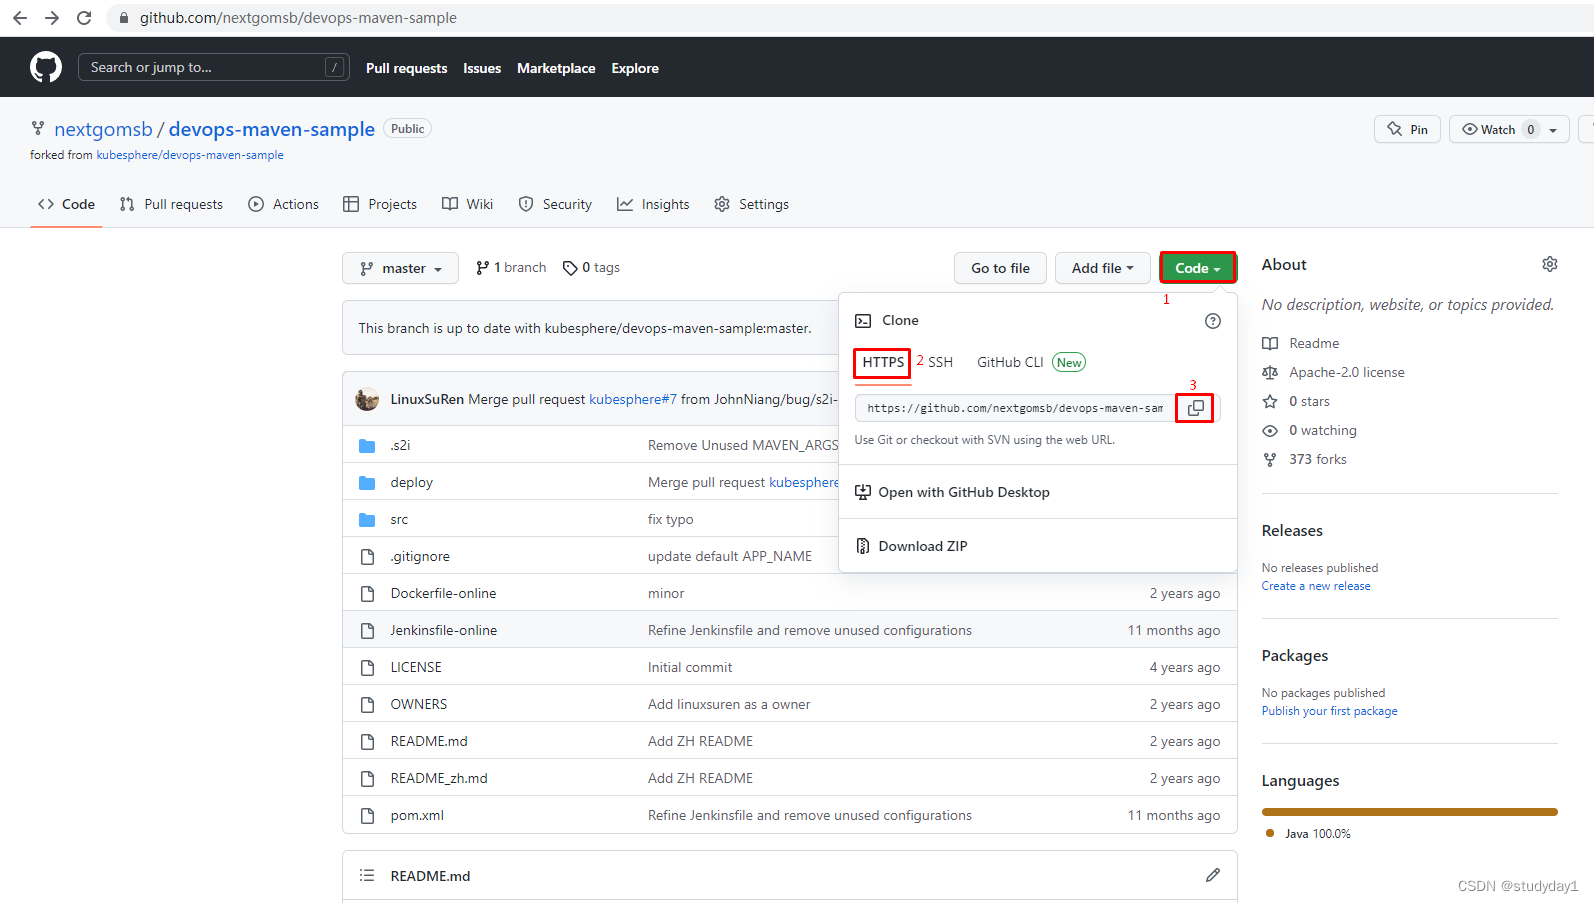Open README outline list icon
1594x903 pixels.
coord(367,875)
